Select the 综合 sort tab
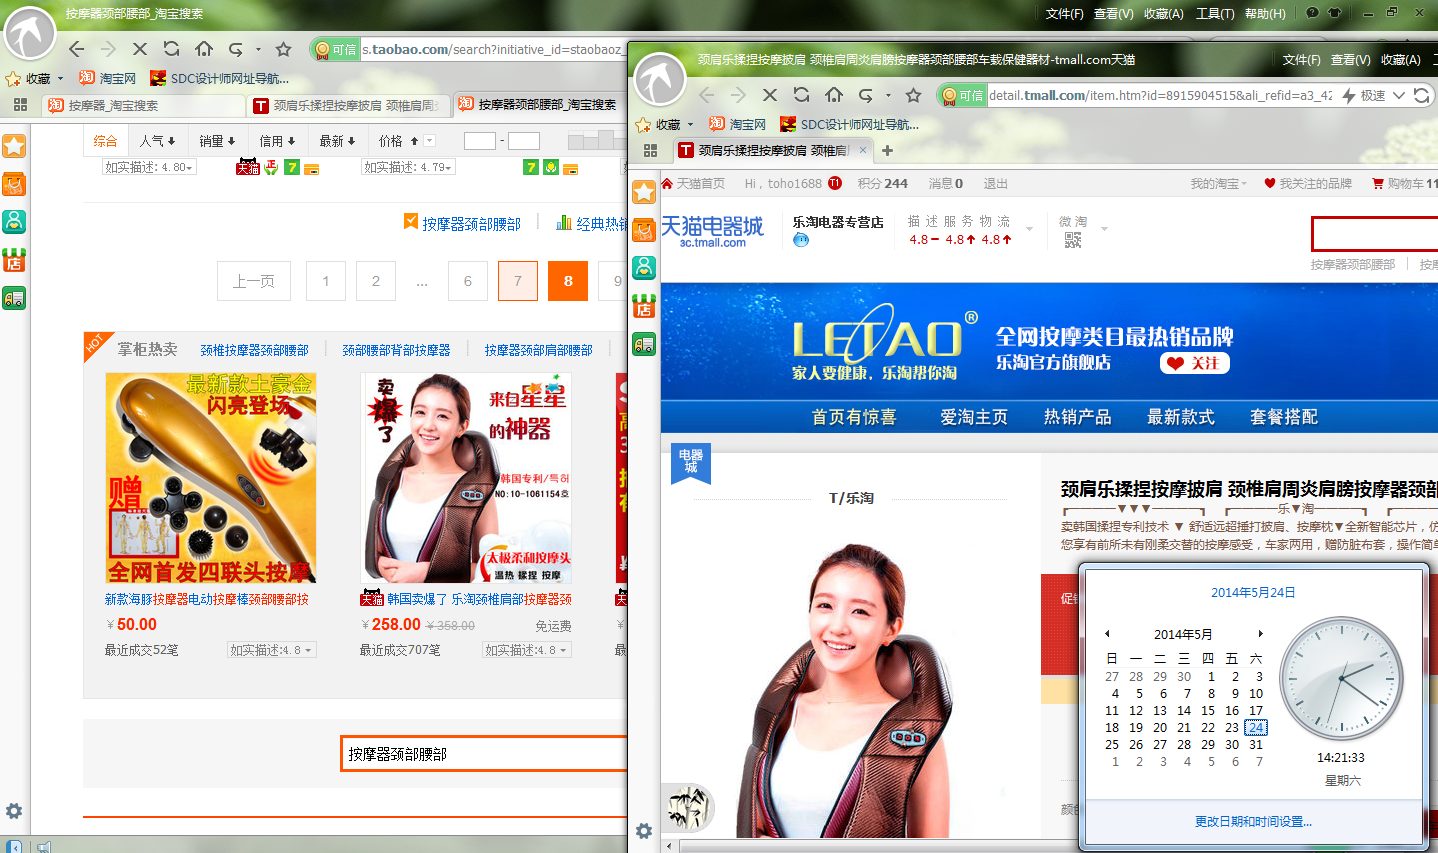The width and height of the screenshot is (1438, 853). [105, 141]
